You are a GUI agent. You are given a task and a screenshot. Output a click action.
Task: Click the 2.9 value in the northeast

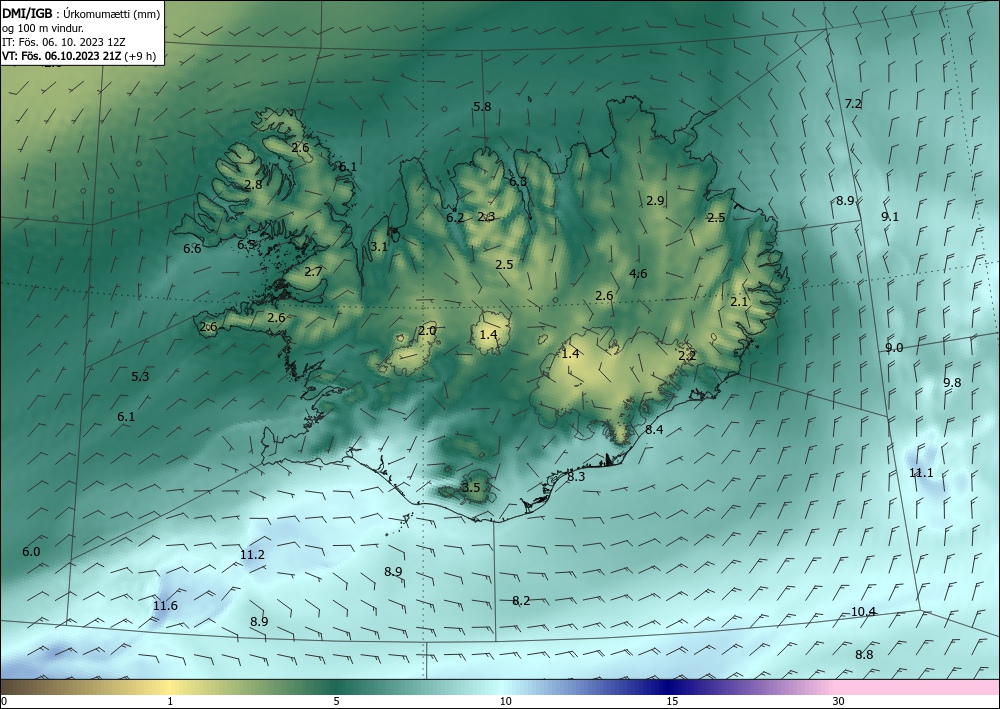click(x=655, y=200)
